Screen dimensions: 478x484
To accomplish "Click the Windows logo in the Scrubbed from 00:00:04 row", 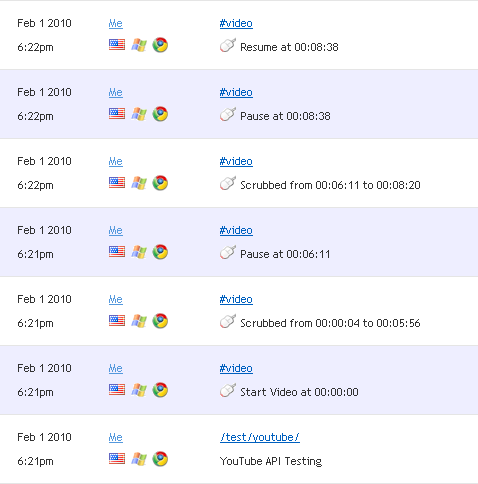I will point(139,321).
